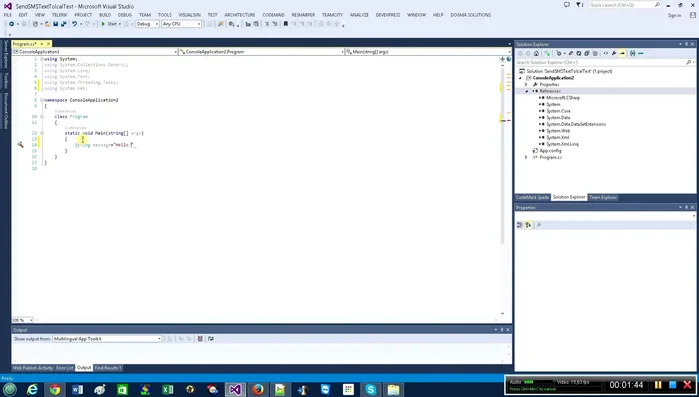This screenshot has height=397, width=699.
Task: Select System.Web reference in Solution Explorer
Action: click(x=558, y=131)
